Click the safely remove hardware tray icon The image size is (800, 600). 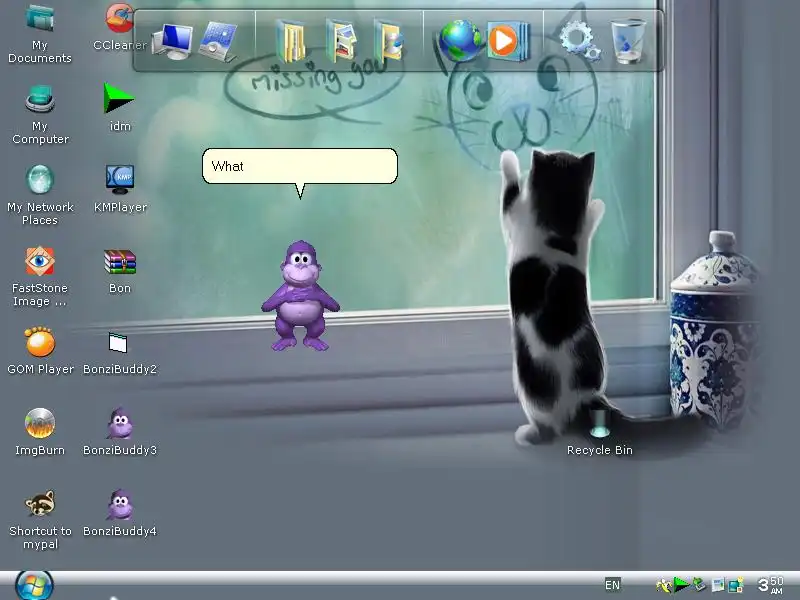coord(699,585)
